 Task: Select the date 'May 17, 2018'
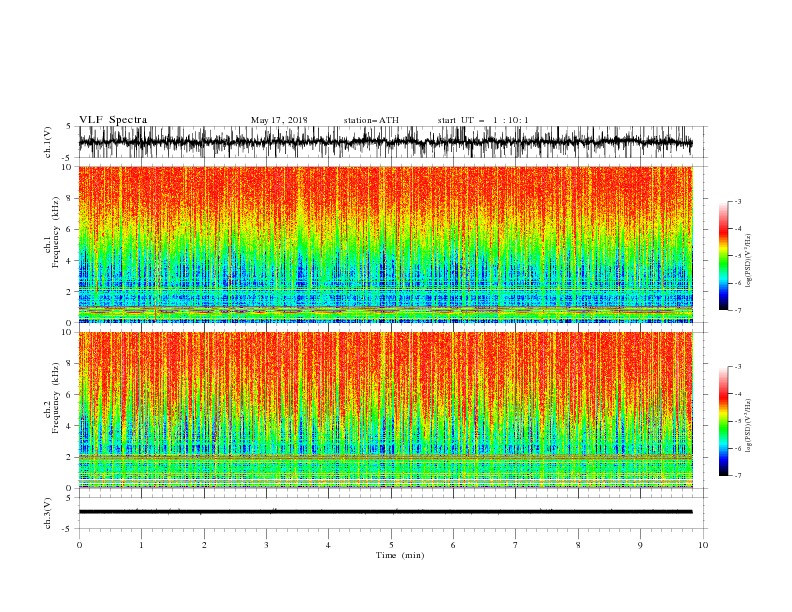click(x=279, y=120)
